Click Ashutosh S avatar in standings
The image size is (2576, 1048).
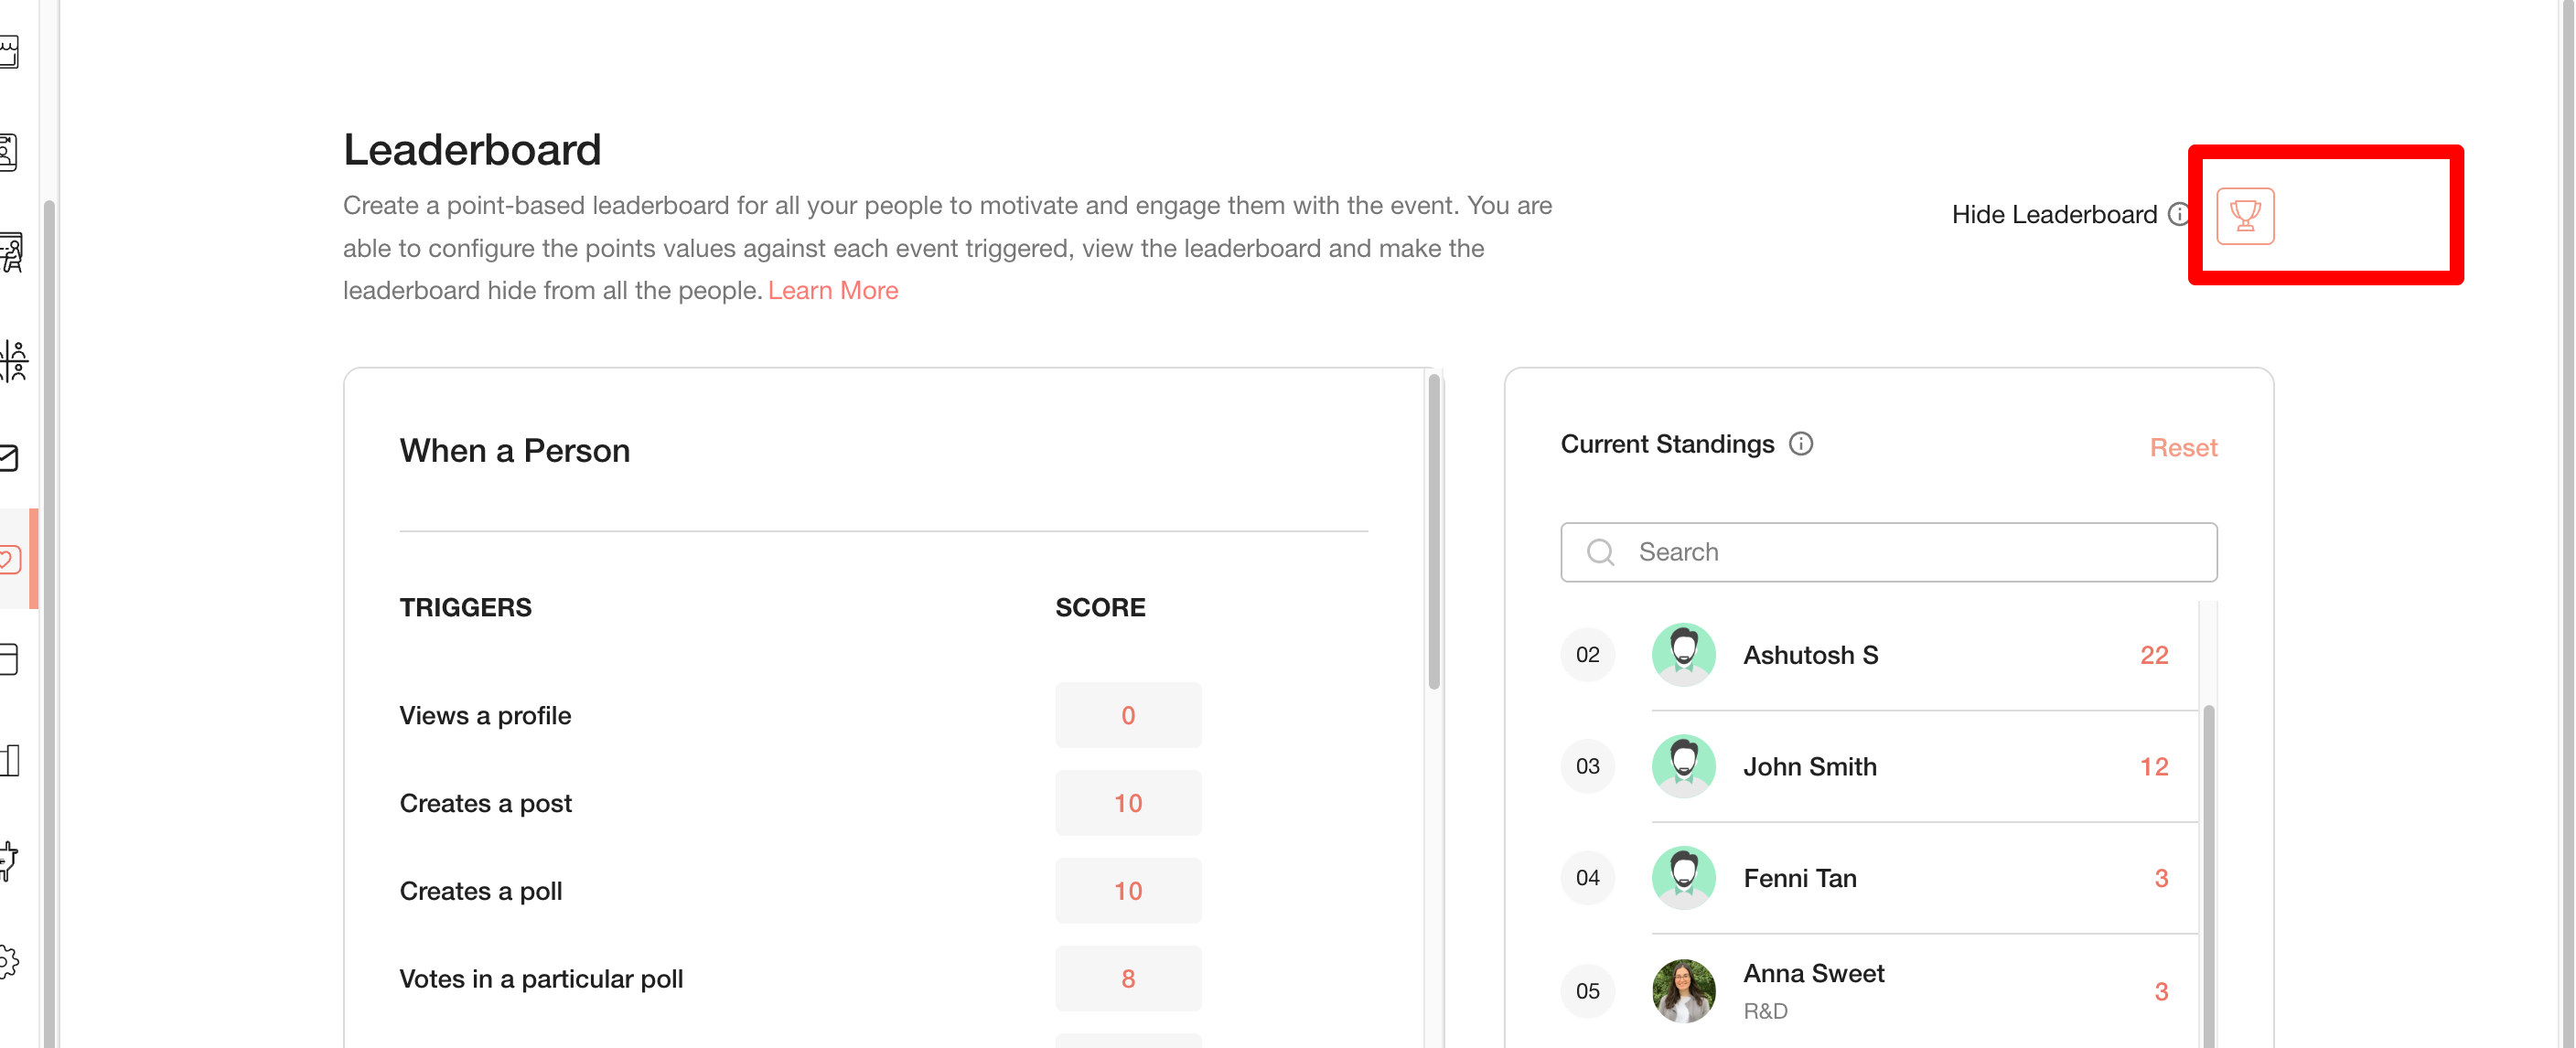click(x=1683, y=654)
